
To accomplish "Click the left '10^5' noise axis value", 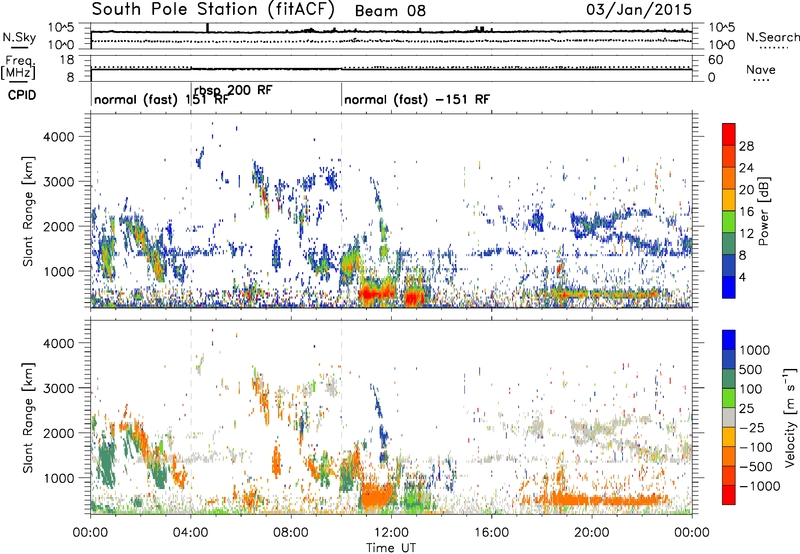I will (61, 27).
